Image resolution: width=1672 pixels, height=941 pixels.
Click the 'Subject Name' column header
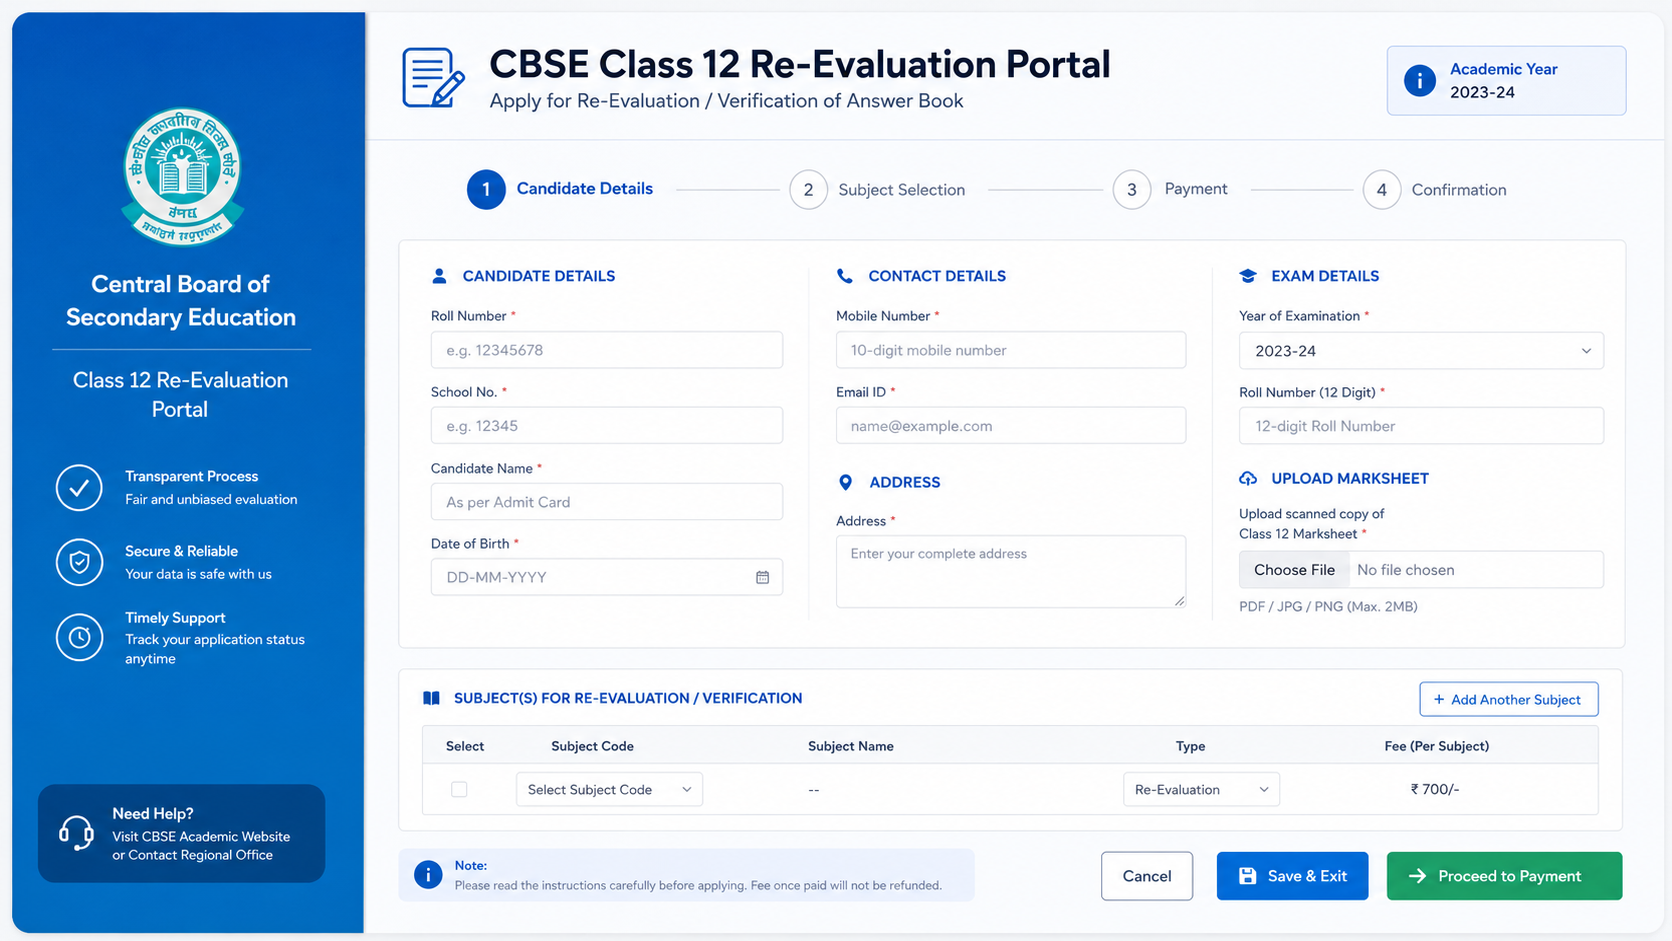pos(851,746)
